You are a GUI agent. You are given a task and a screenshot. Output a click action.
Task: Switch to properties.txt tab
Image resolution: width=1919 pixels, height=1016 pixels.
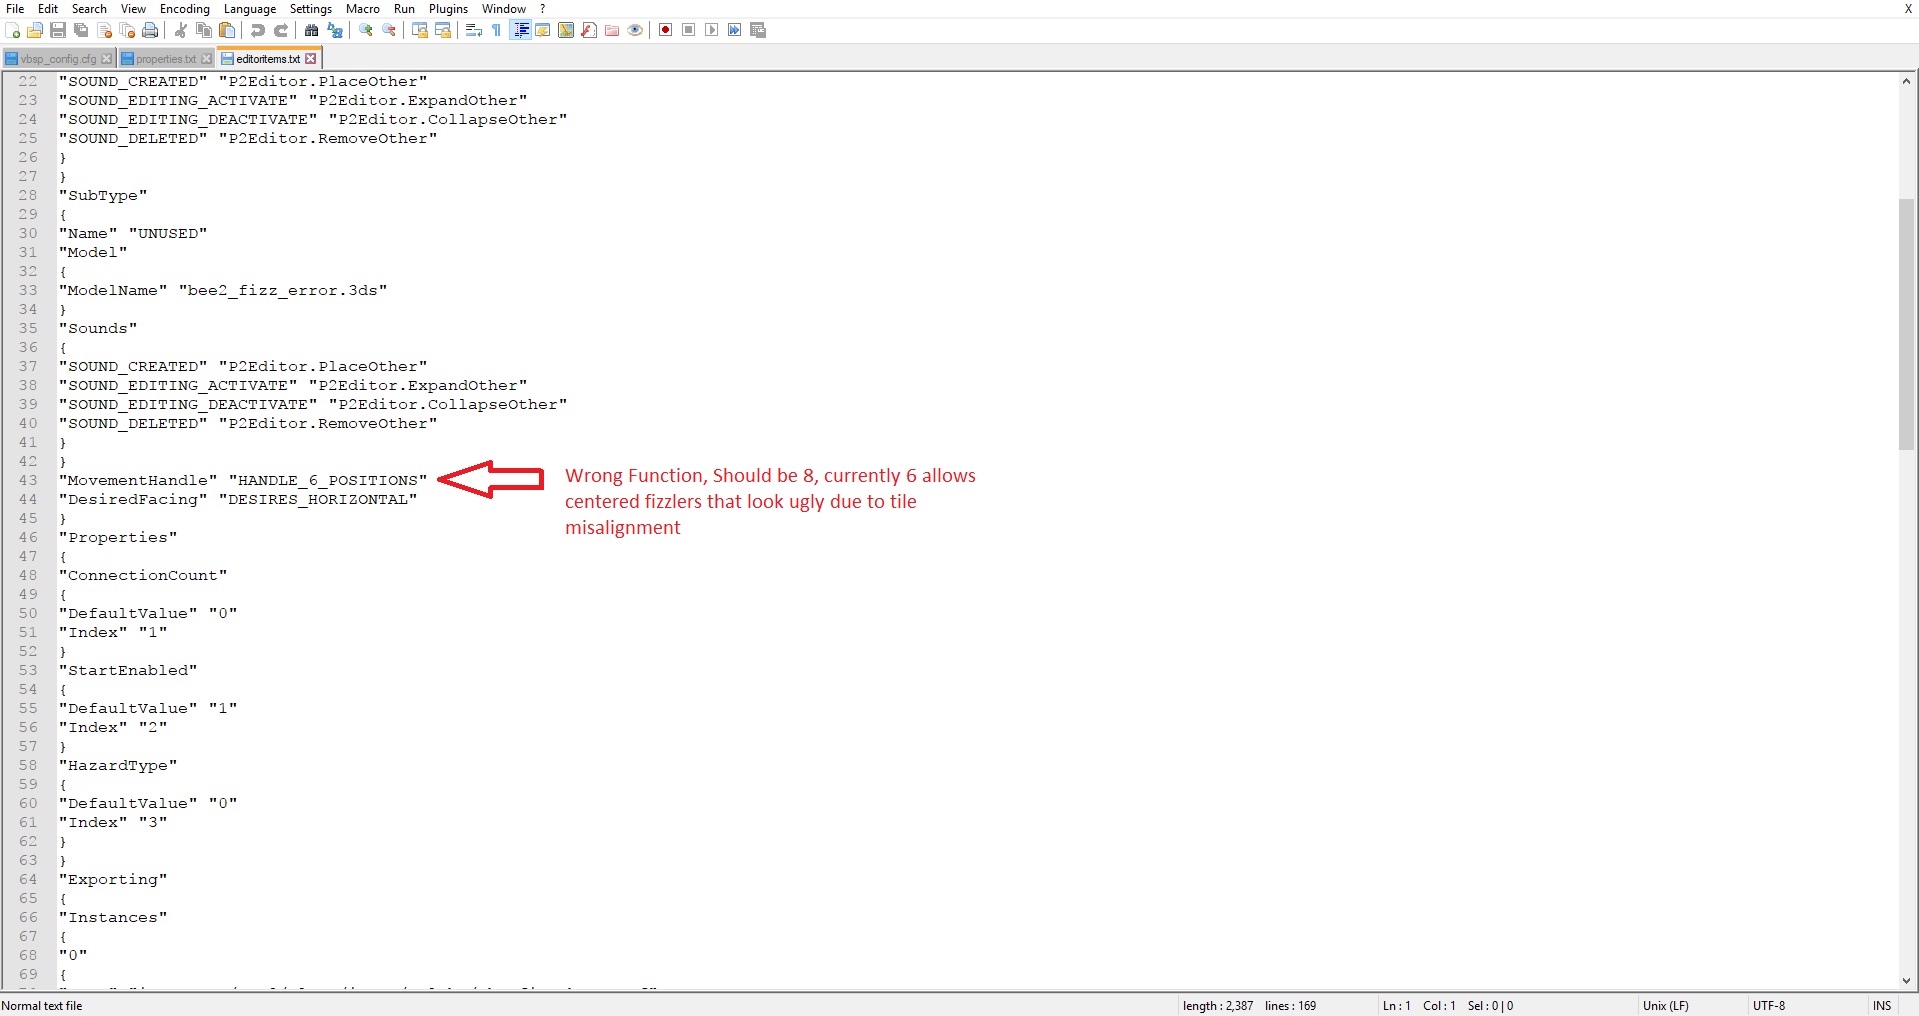[166, 59]
